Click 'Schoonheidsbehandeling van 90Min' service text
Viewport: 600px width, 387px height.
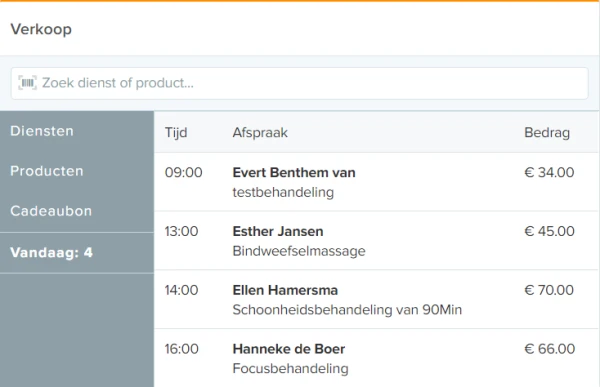coord(347,310)
